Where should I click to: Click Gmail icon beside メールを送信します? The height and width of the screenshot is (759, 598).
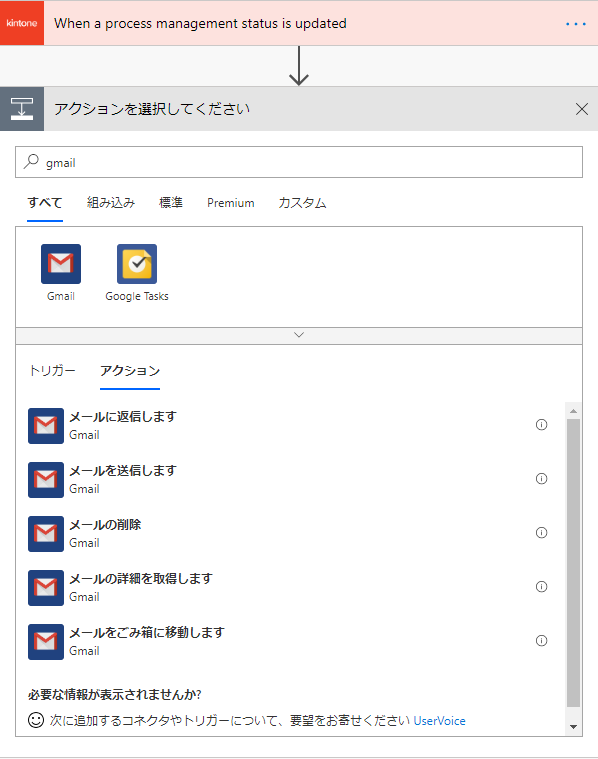pyautogui.click(x=46, y=480)
